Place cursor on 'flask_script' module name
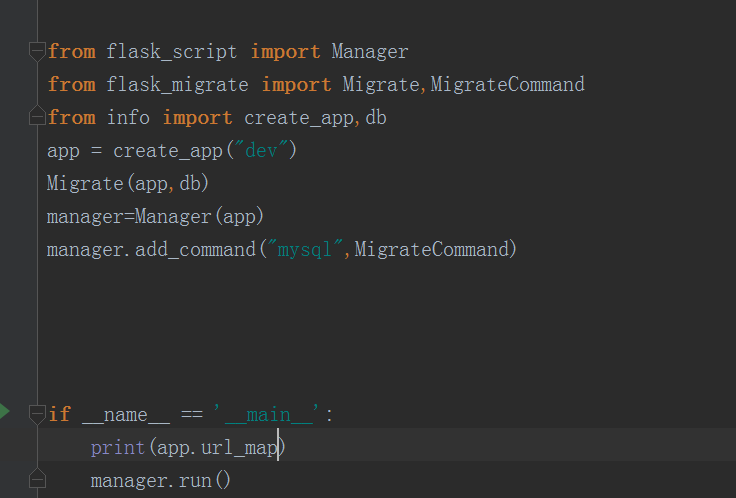 173,51
